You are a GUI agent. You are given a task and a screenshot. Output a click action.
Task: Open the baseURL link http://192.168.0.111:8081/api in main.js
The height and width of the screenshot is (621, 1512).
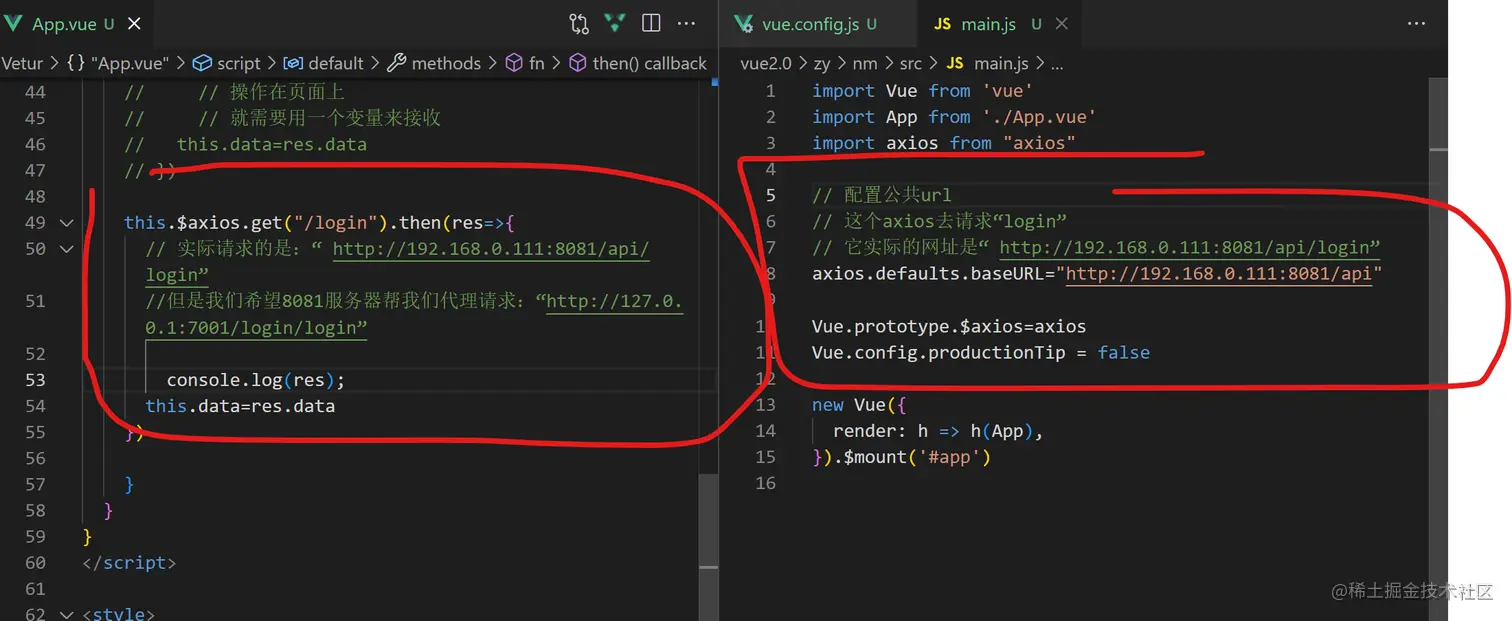[1219, 273]
